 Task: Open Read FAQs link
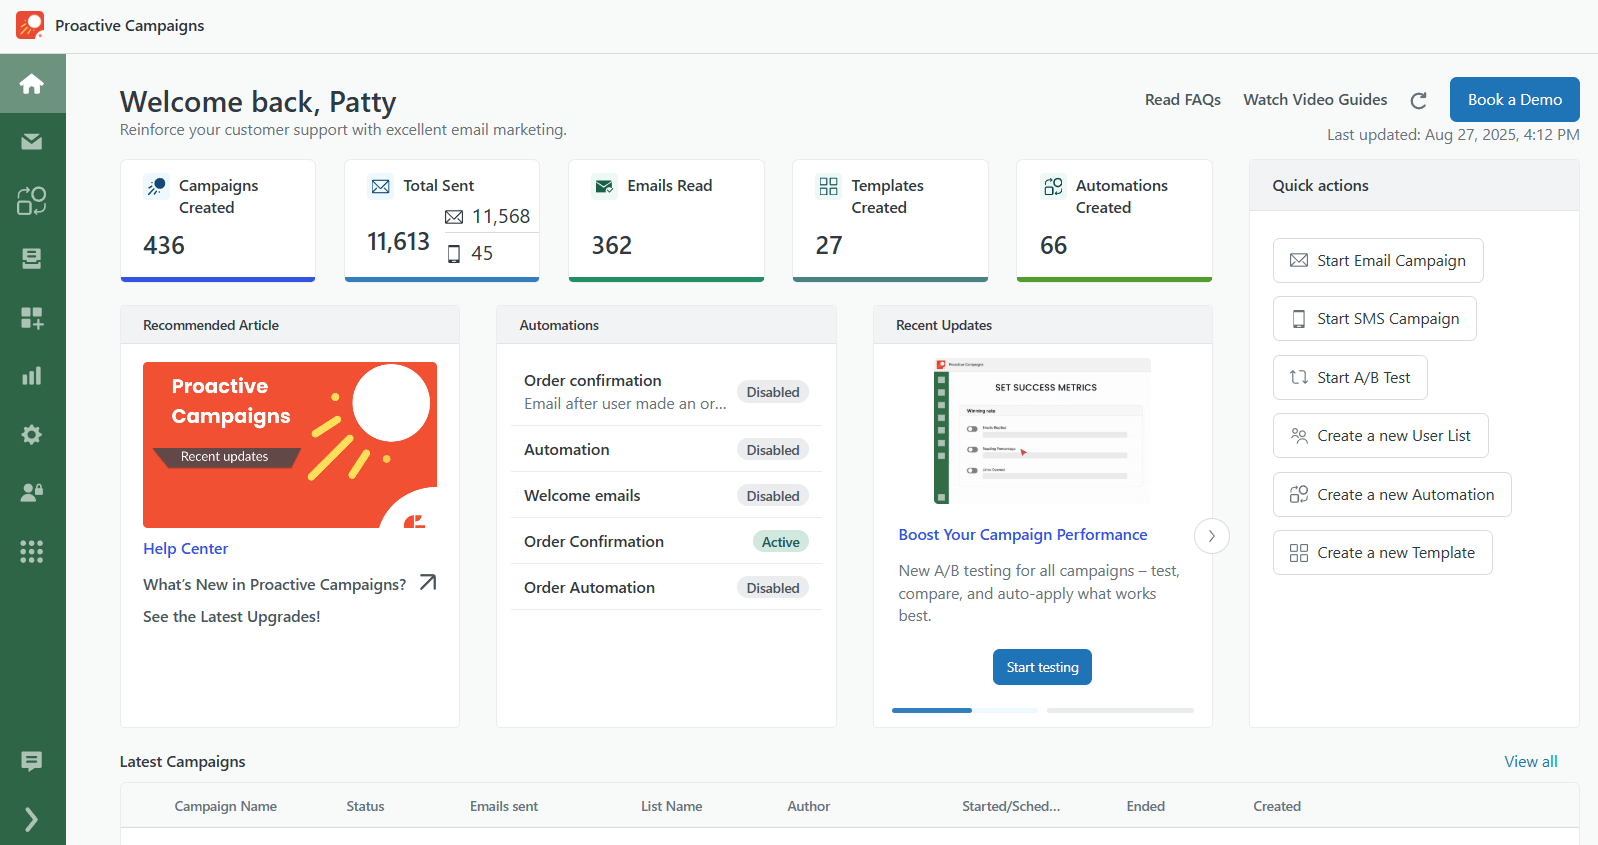[1183, 99]
